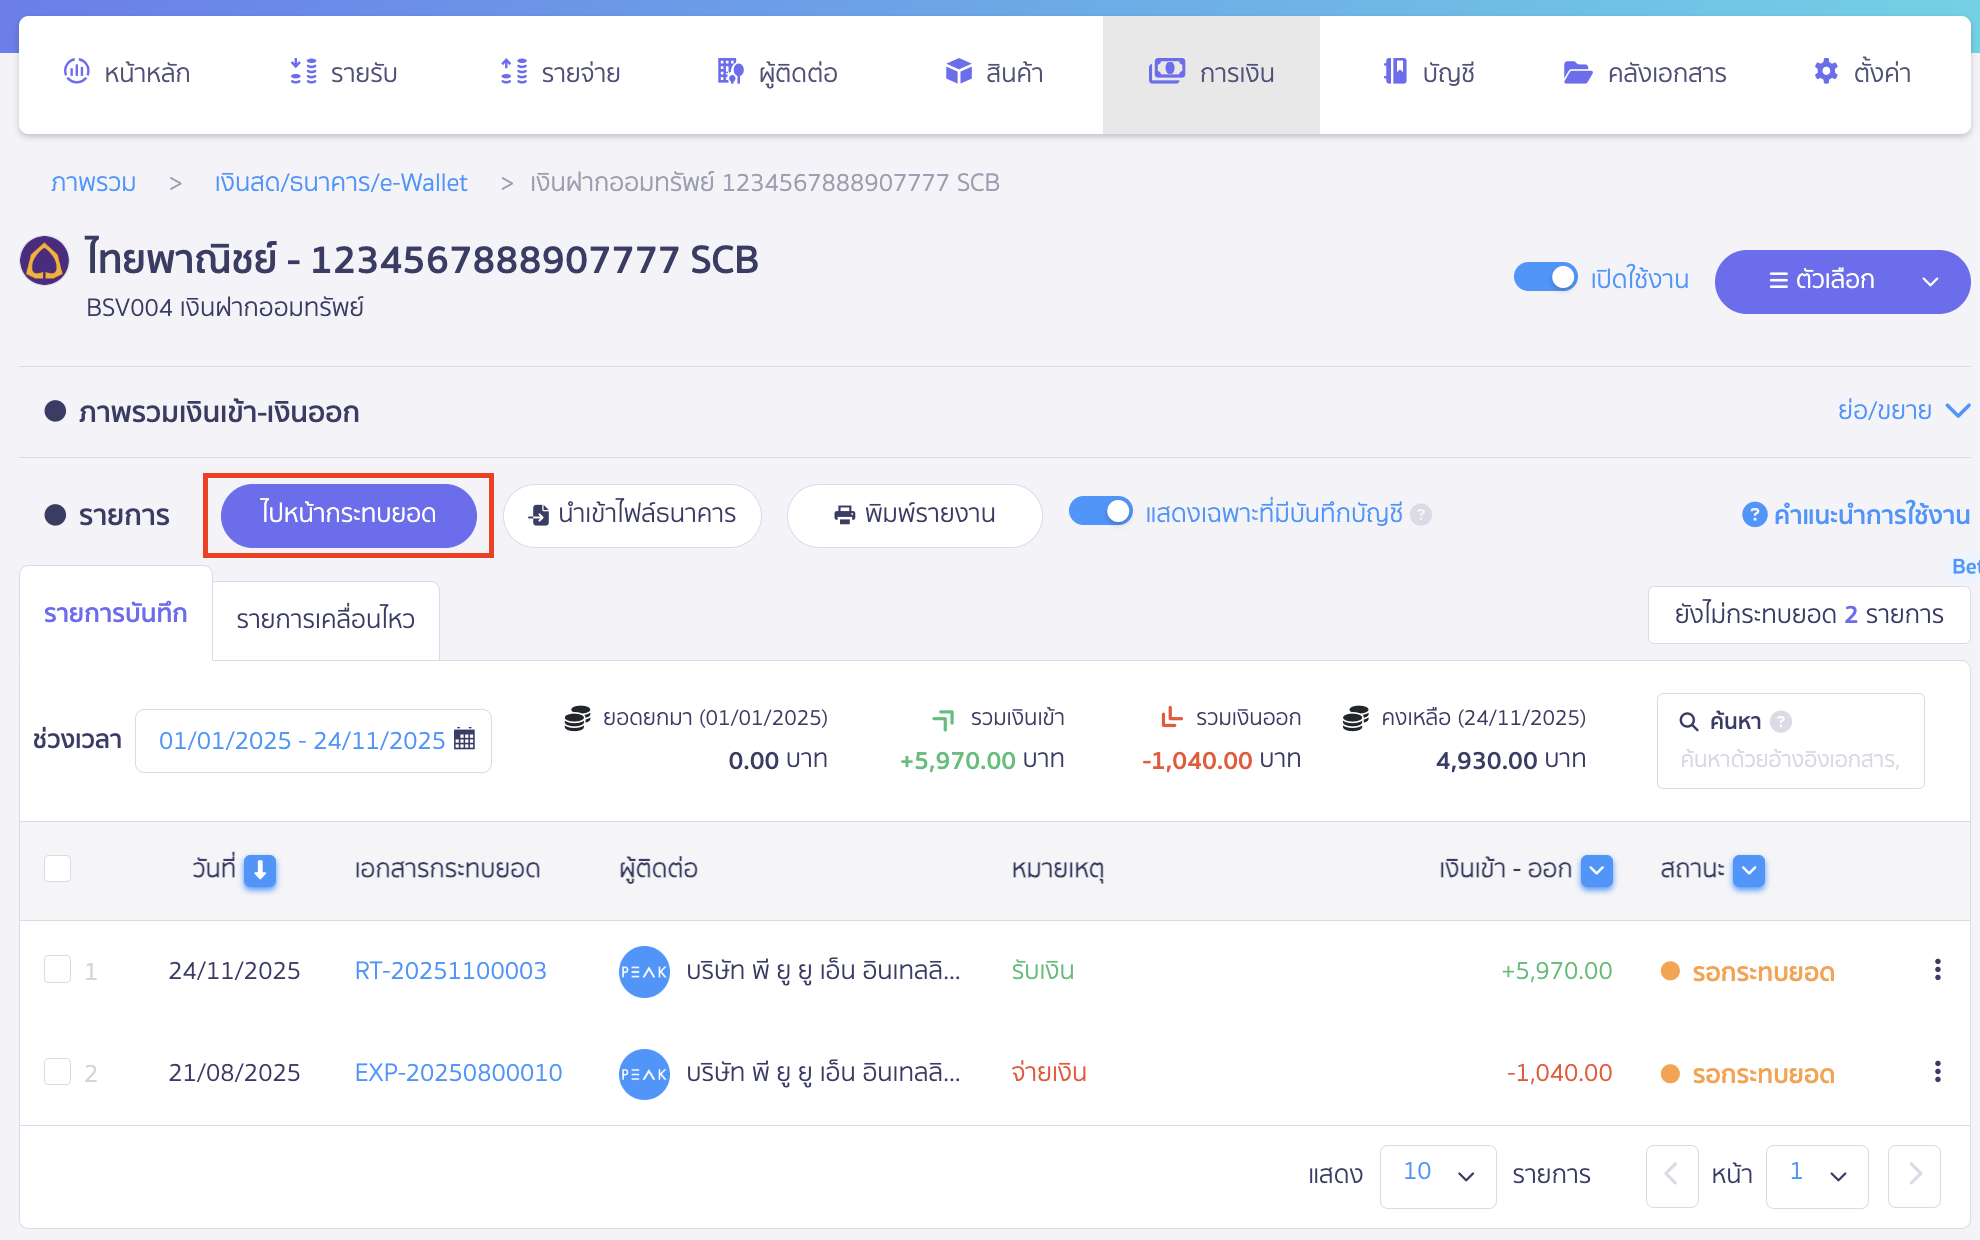This screenshot has width=1980, height=1240.
Task: Toggle แสดงเฉพาะที่มีบันทึกบัญชี switch
Action: (1100, 512)
